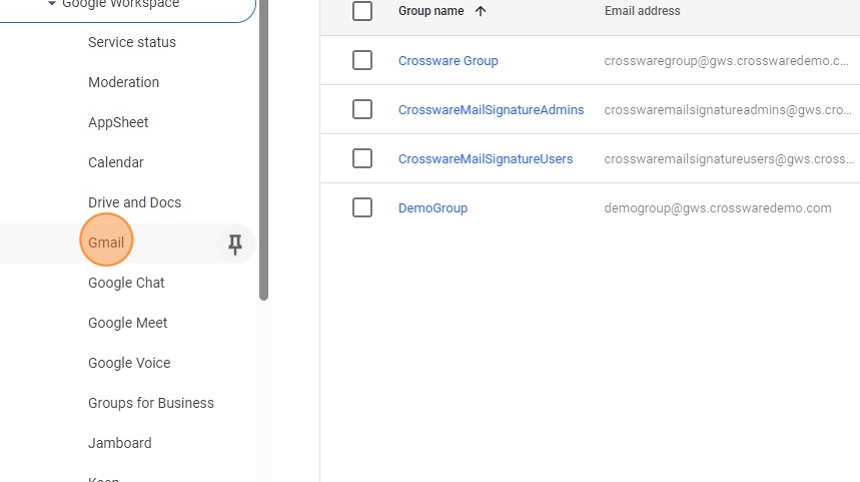Collapse the Google Workspace tree expander

51,4
